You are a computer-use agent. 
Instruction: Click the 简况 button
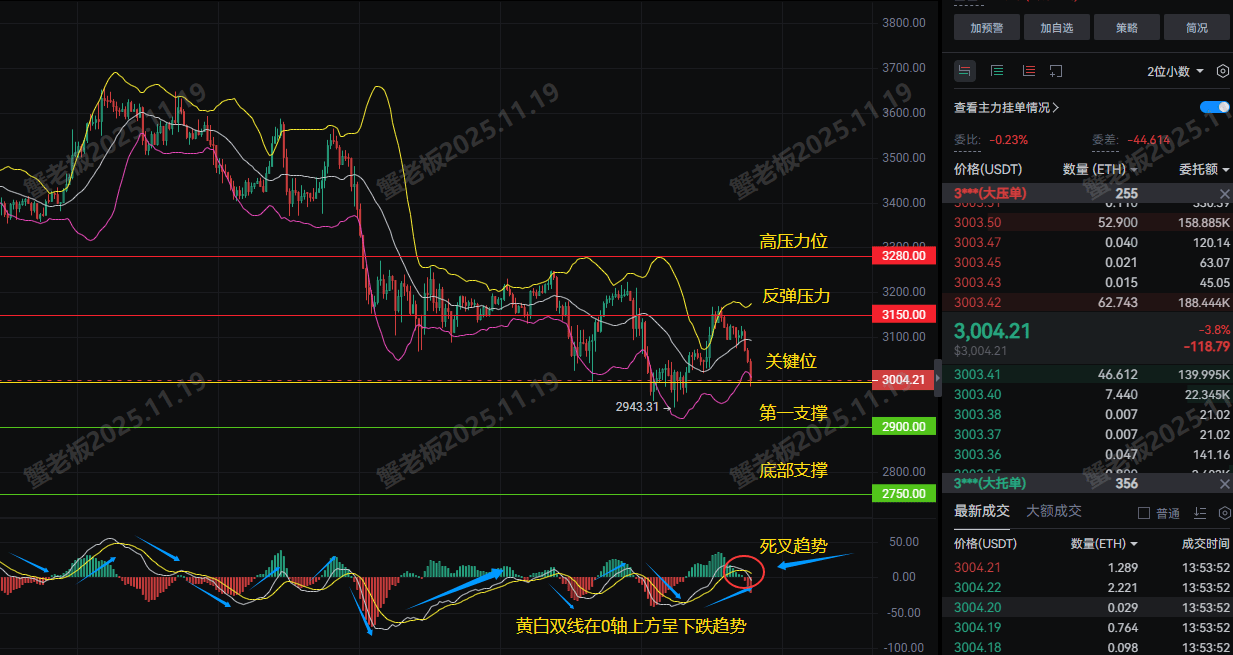click(1196, 28)
